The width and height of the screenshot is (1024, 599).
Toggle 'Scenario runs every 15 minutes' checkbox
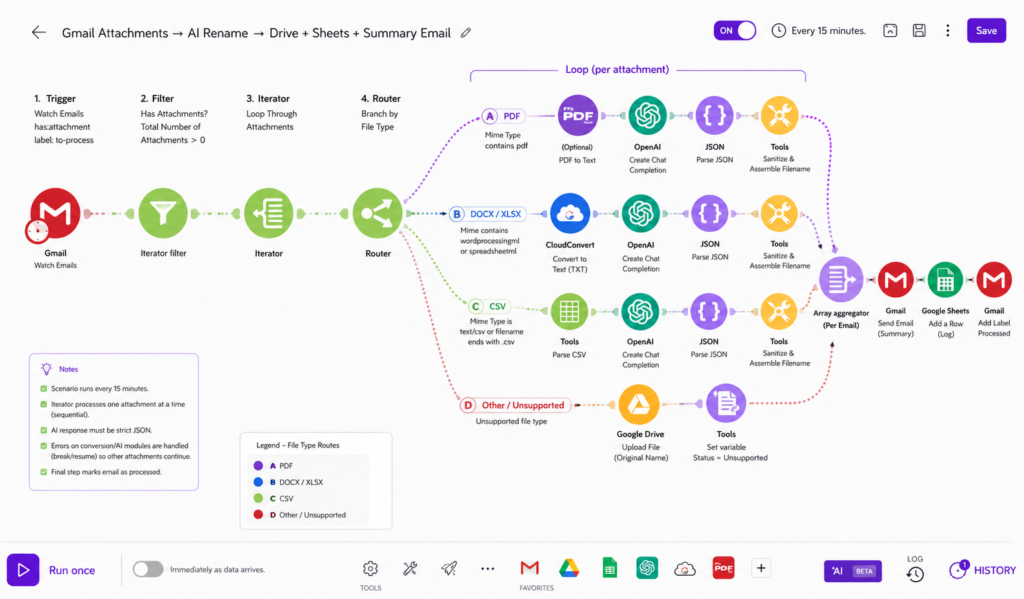44,389
